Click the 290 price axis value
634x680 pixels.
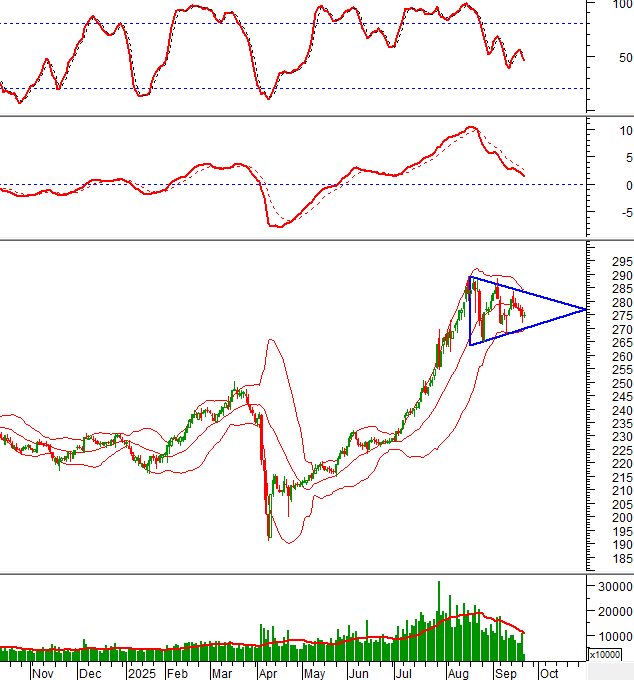pos(622,275)
